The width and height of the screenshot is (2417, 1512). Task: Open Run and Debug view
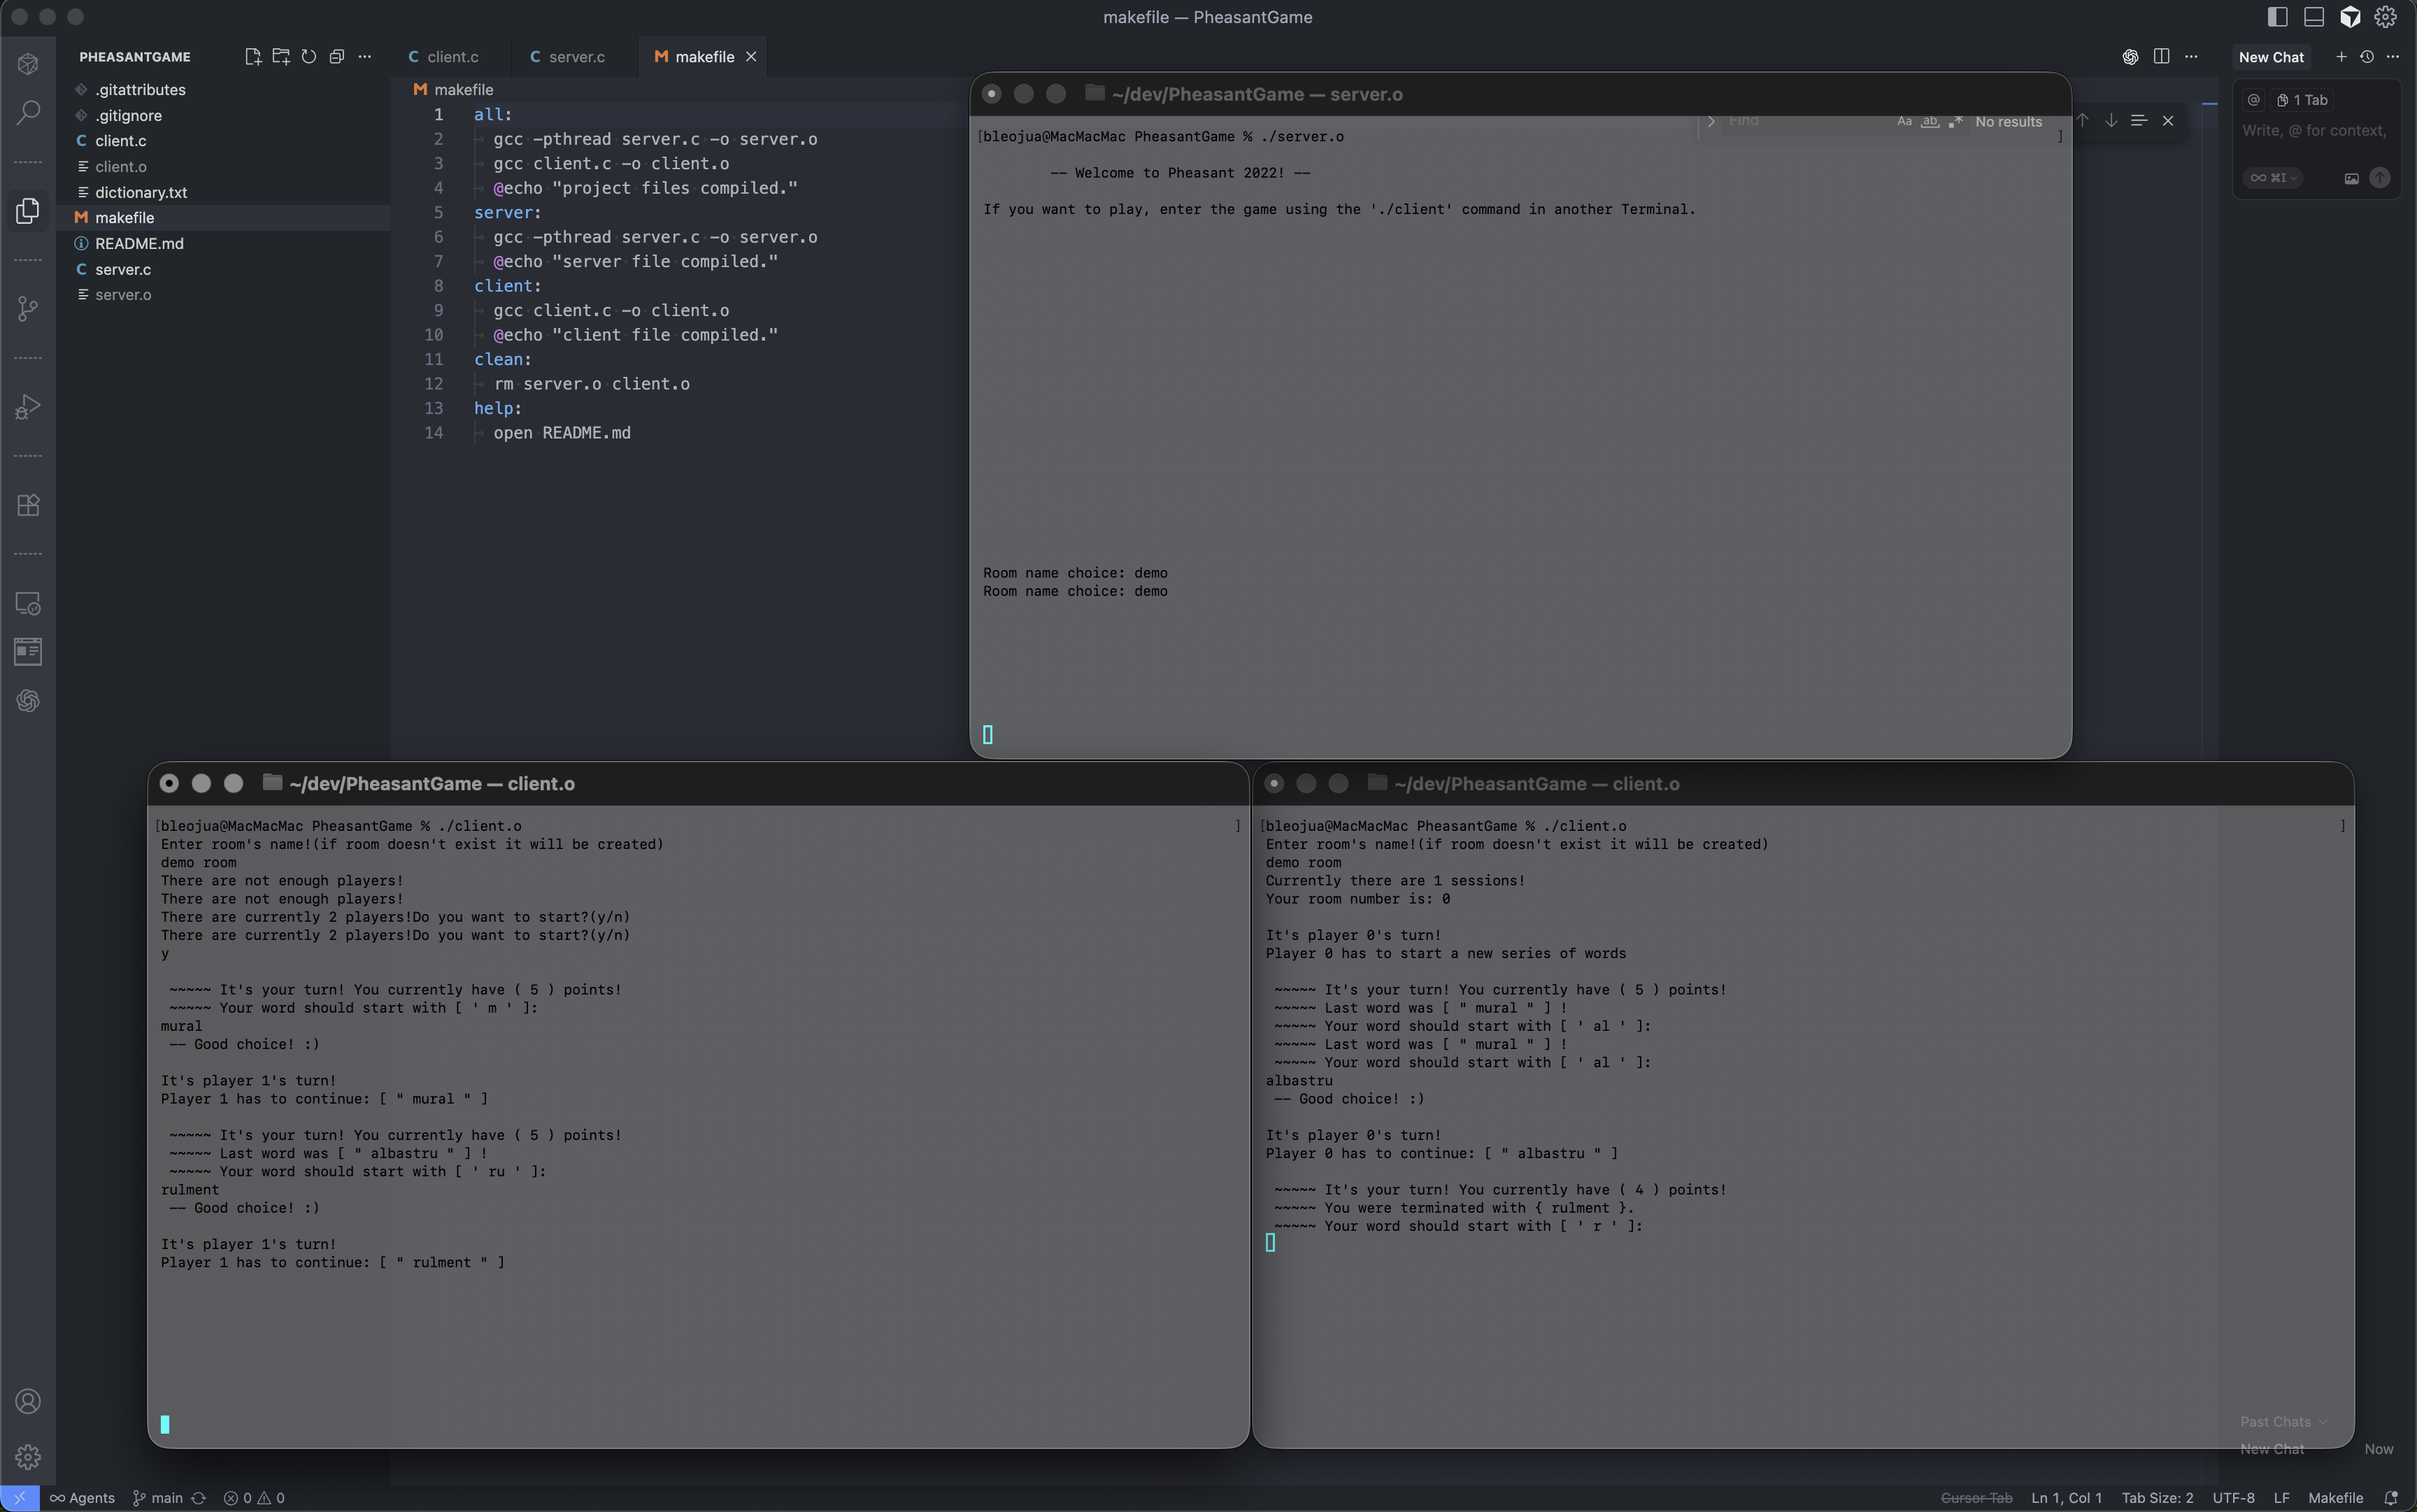[28, 406]
